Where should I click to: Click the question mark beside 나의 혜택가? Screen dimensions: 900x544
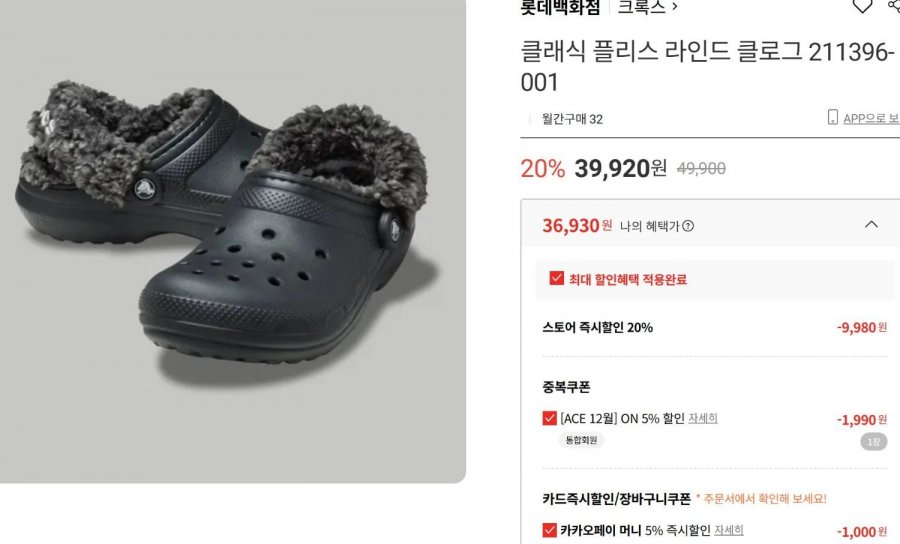688,226
